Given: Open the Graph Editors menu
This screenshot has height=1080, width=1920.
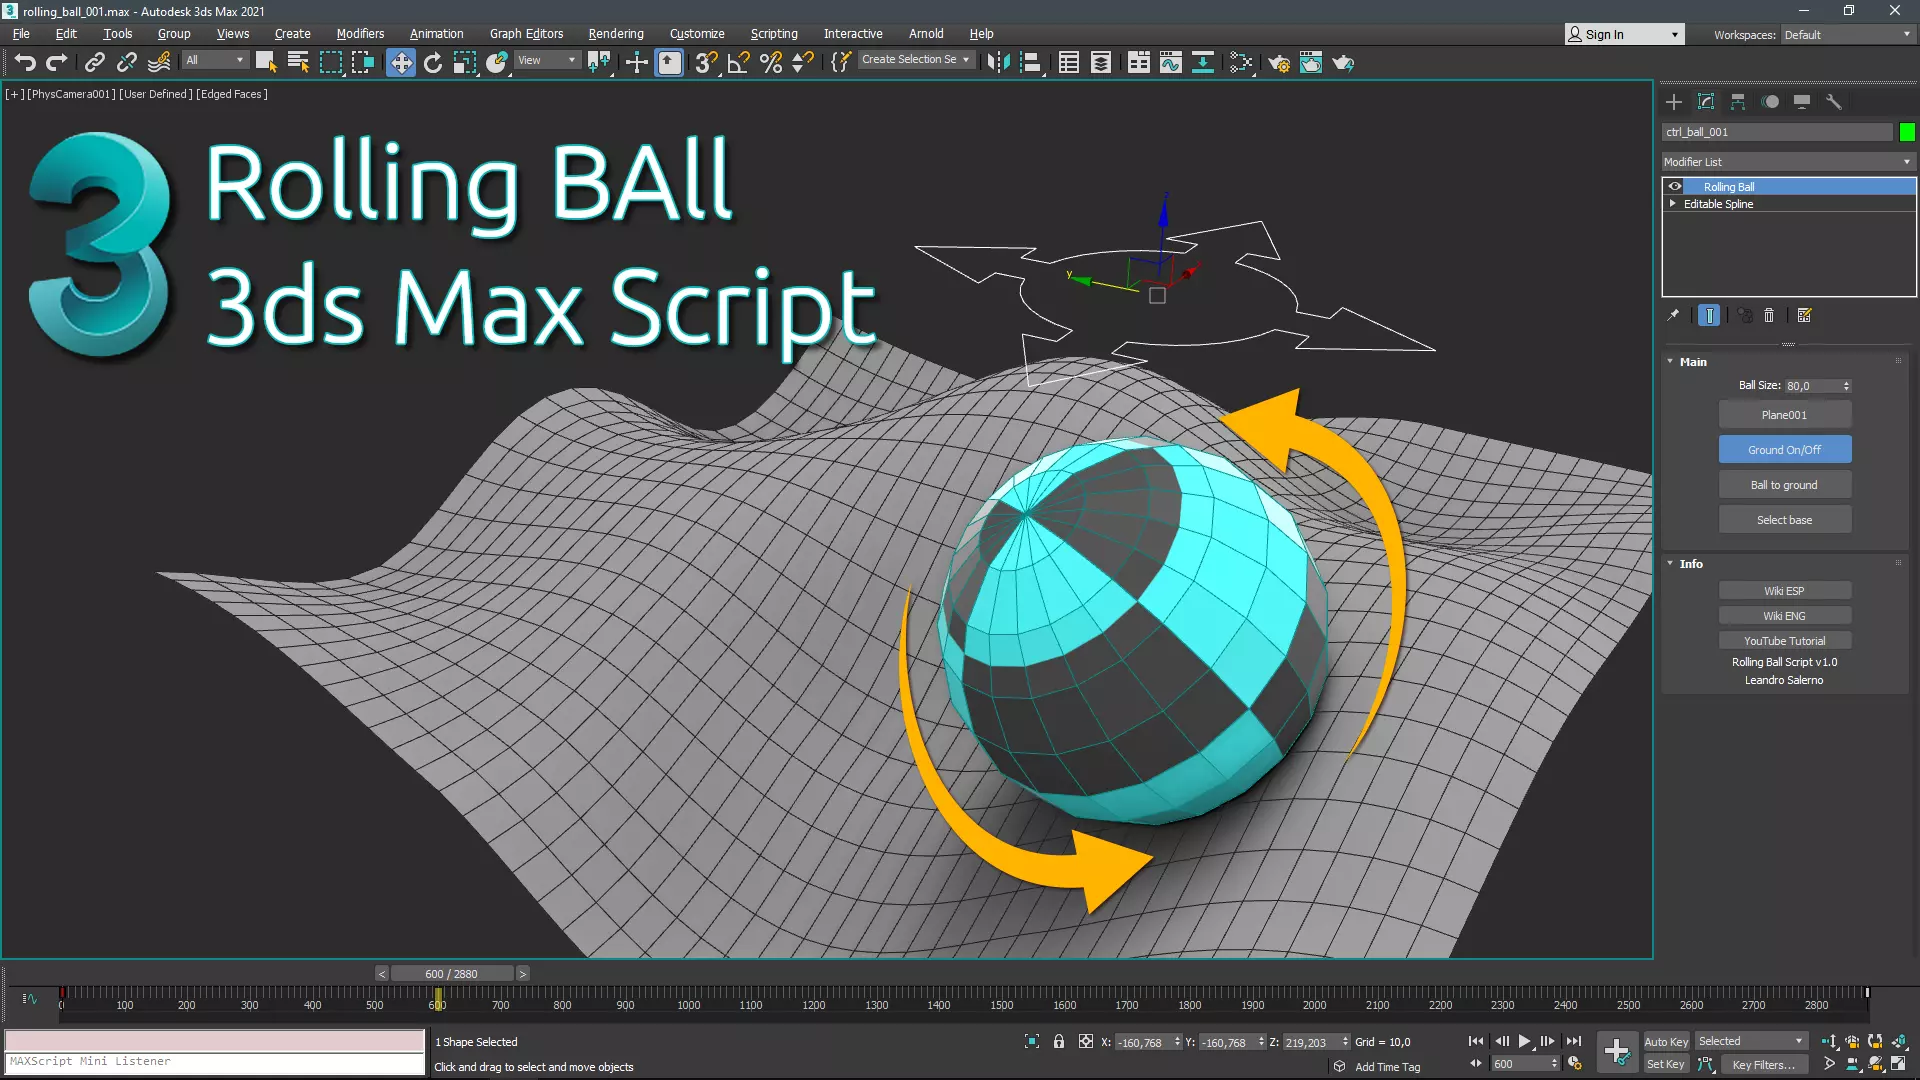Looking at the screenshot, I should [x=526, y=33].
